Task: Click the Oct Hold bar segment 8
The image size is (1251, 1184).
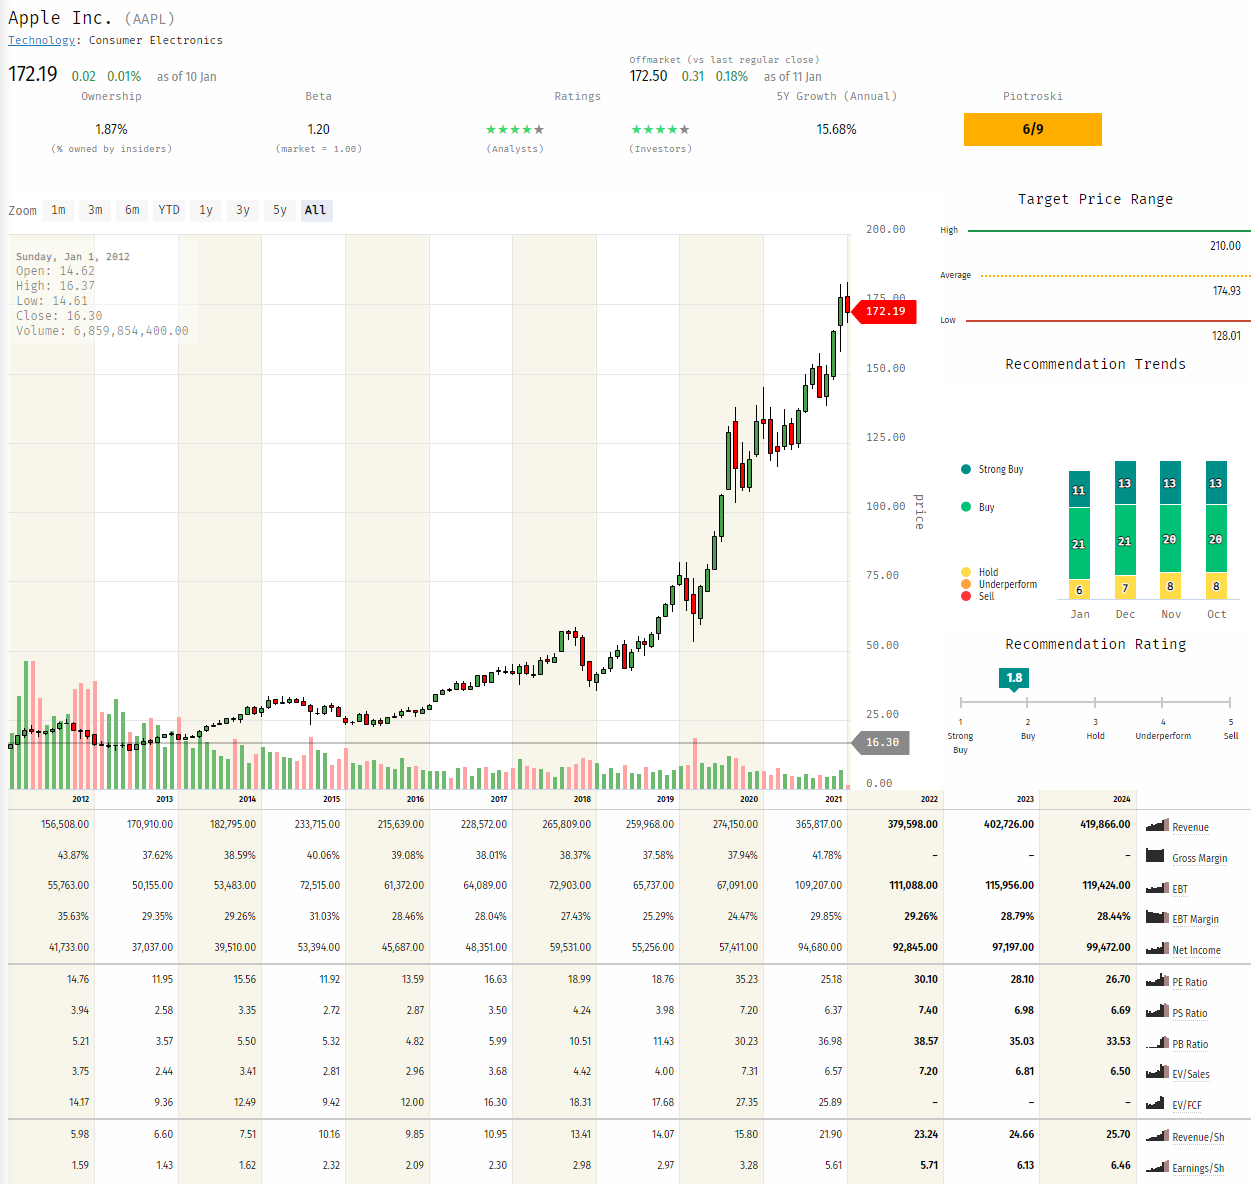Action: click(1216, 587)
